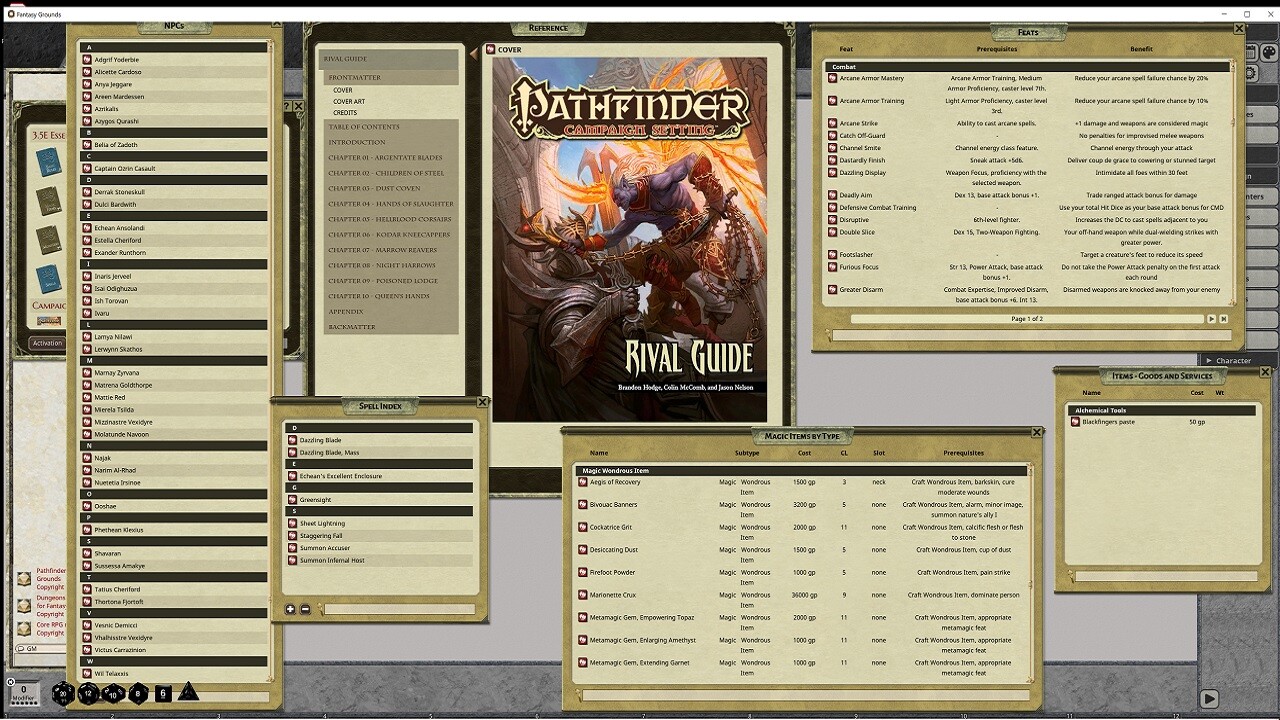Click the feat icon beside Arcane Armor Mastery
The width and height of the screenshot is (1280, 720).
pyautogui.click(x=831, y=78)
